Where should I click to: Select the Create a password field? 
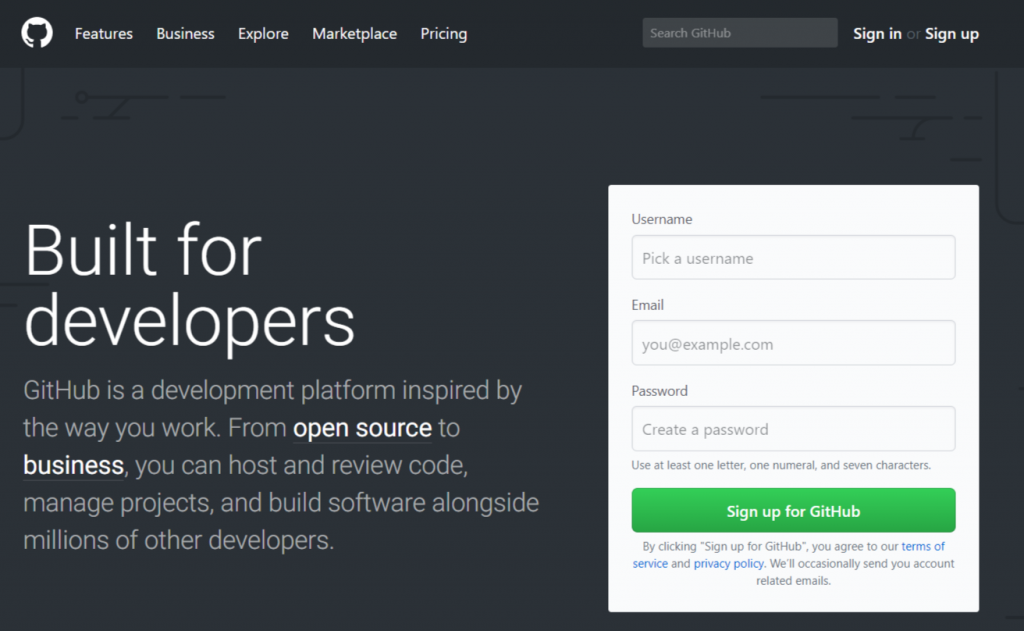coord(793,429)
